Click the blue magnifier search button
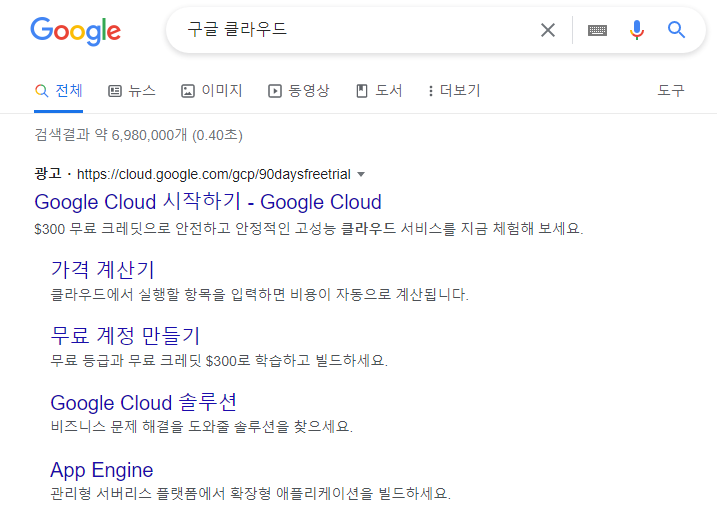Screen dimensions: 717x520 (676, 30)
